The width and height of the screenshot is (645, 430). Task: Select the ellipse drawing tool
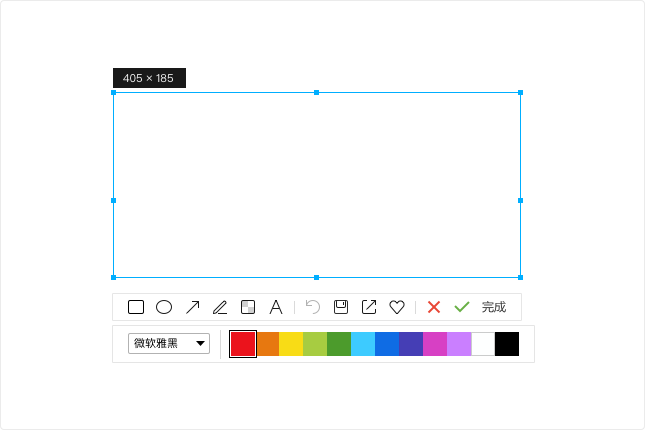tap(164, 307)
